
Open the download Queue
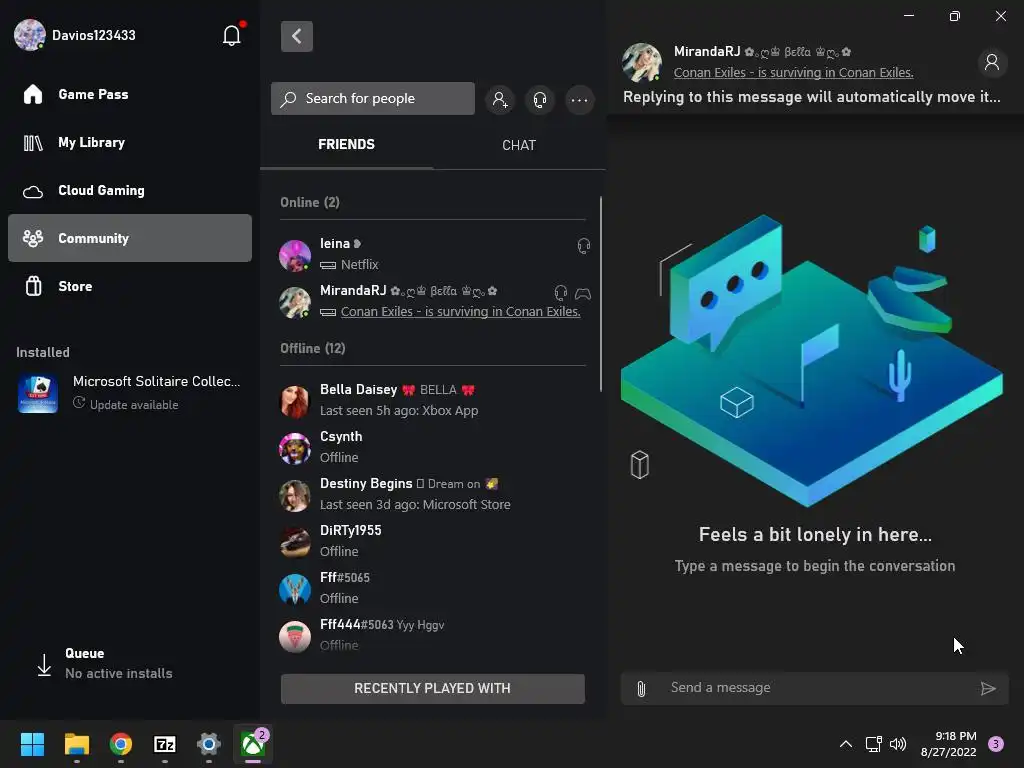pyautogui.click(x=104, y=664)
